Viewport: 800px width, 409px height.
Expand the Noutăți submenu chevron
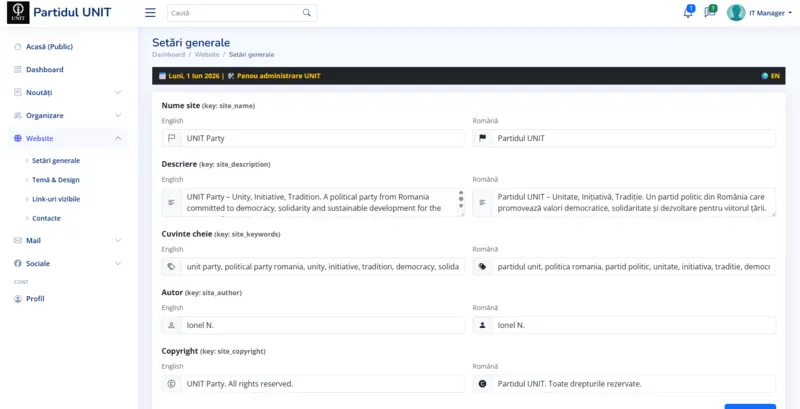(118, 92)
